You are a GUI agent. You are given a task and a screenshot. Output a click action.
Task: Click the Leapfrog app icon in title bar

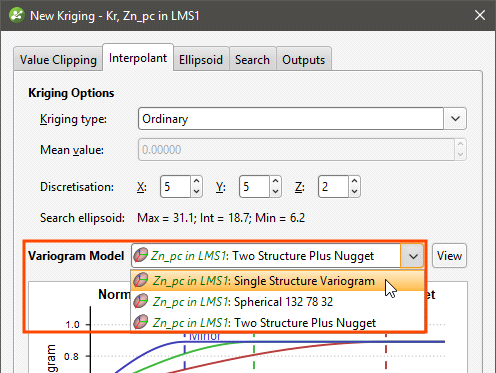(x=17, y=15)
